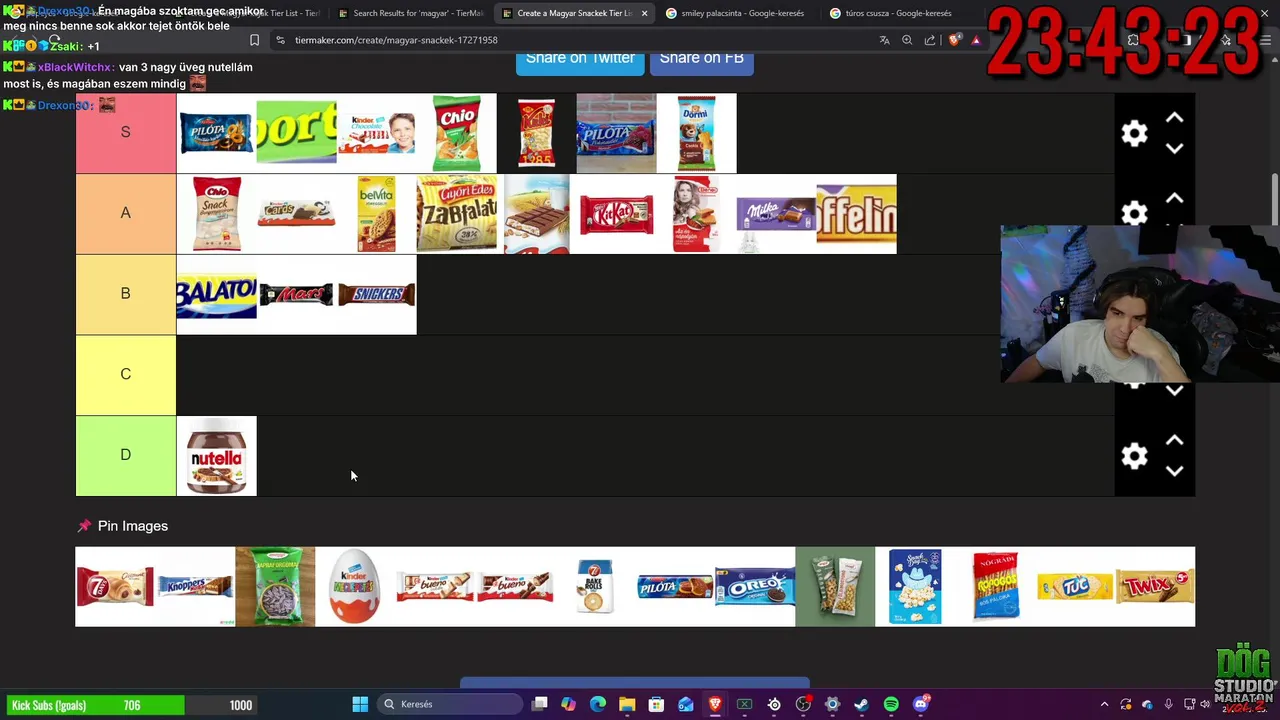This screenshot has height=720, width=1280.
Task: Pick the Zabfalatok pack in A tier
Action: tap(457, 214)
